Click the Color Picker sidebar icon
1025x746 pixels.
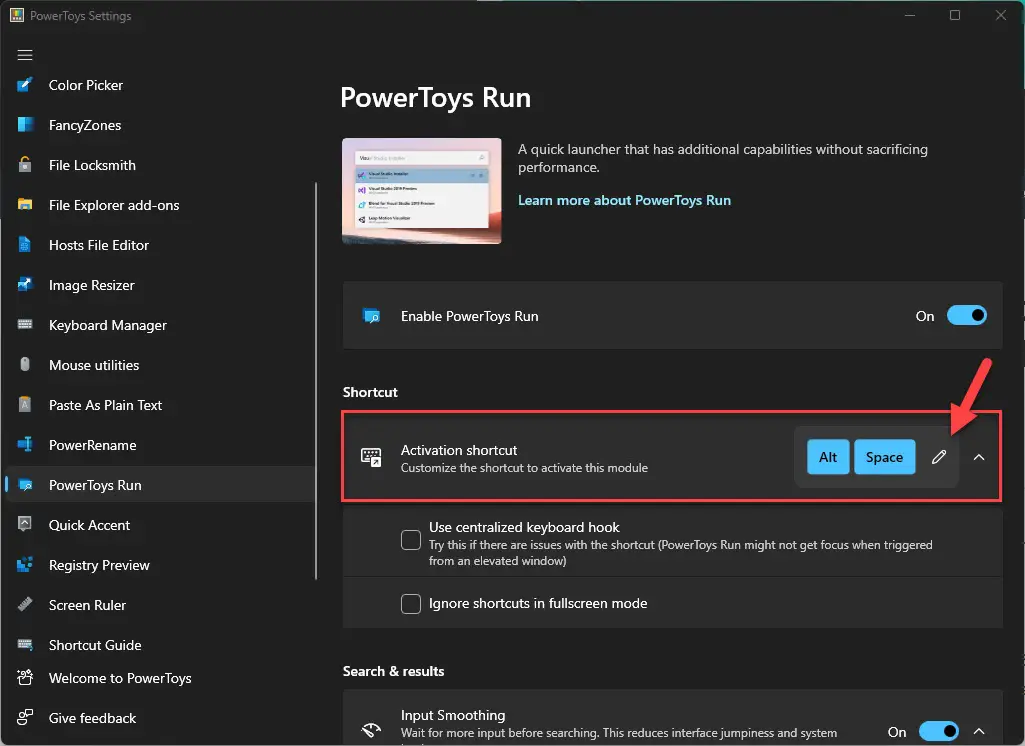pos(25,85)
